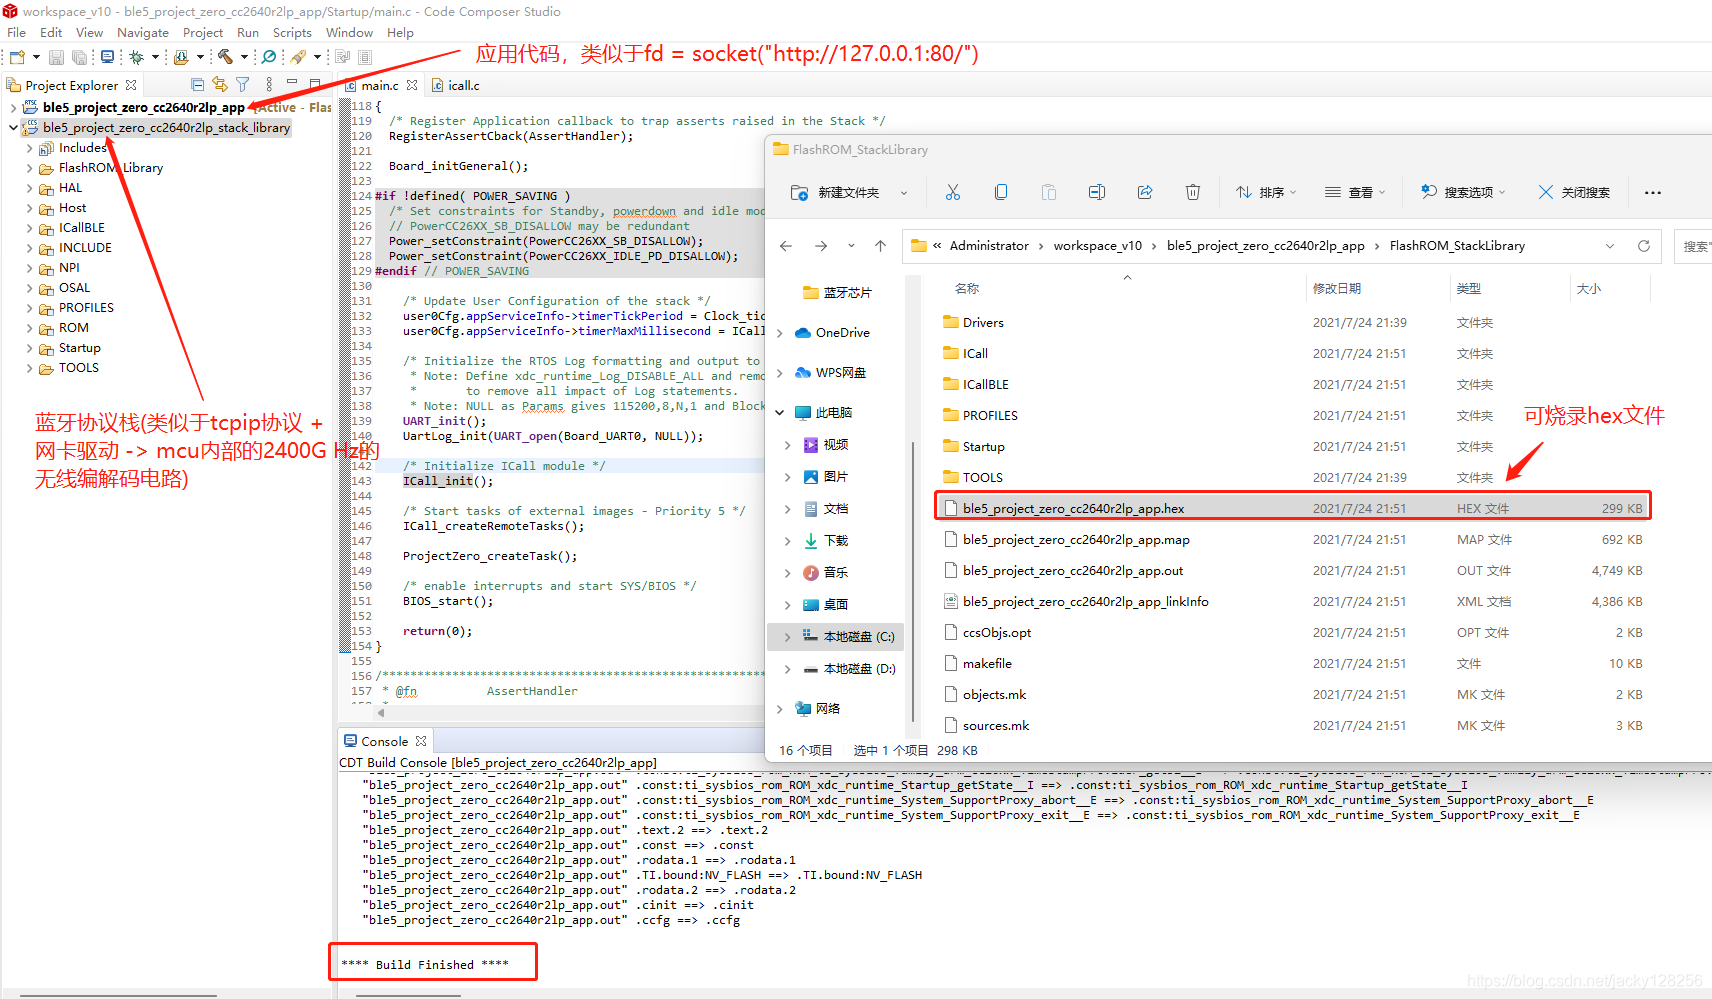
Task: Click the pen highlighter icon in toolbar
Action: pos(298,57)
